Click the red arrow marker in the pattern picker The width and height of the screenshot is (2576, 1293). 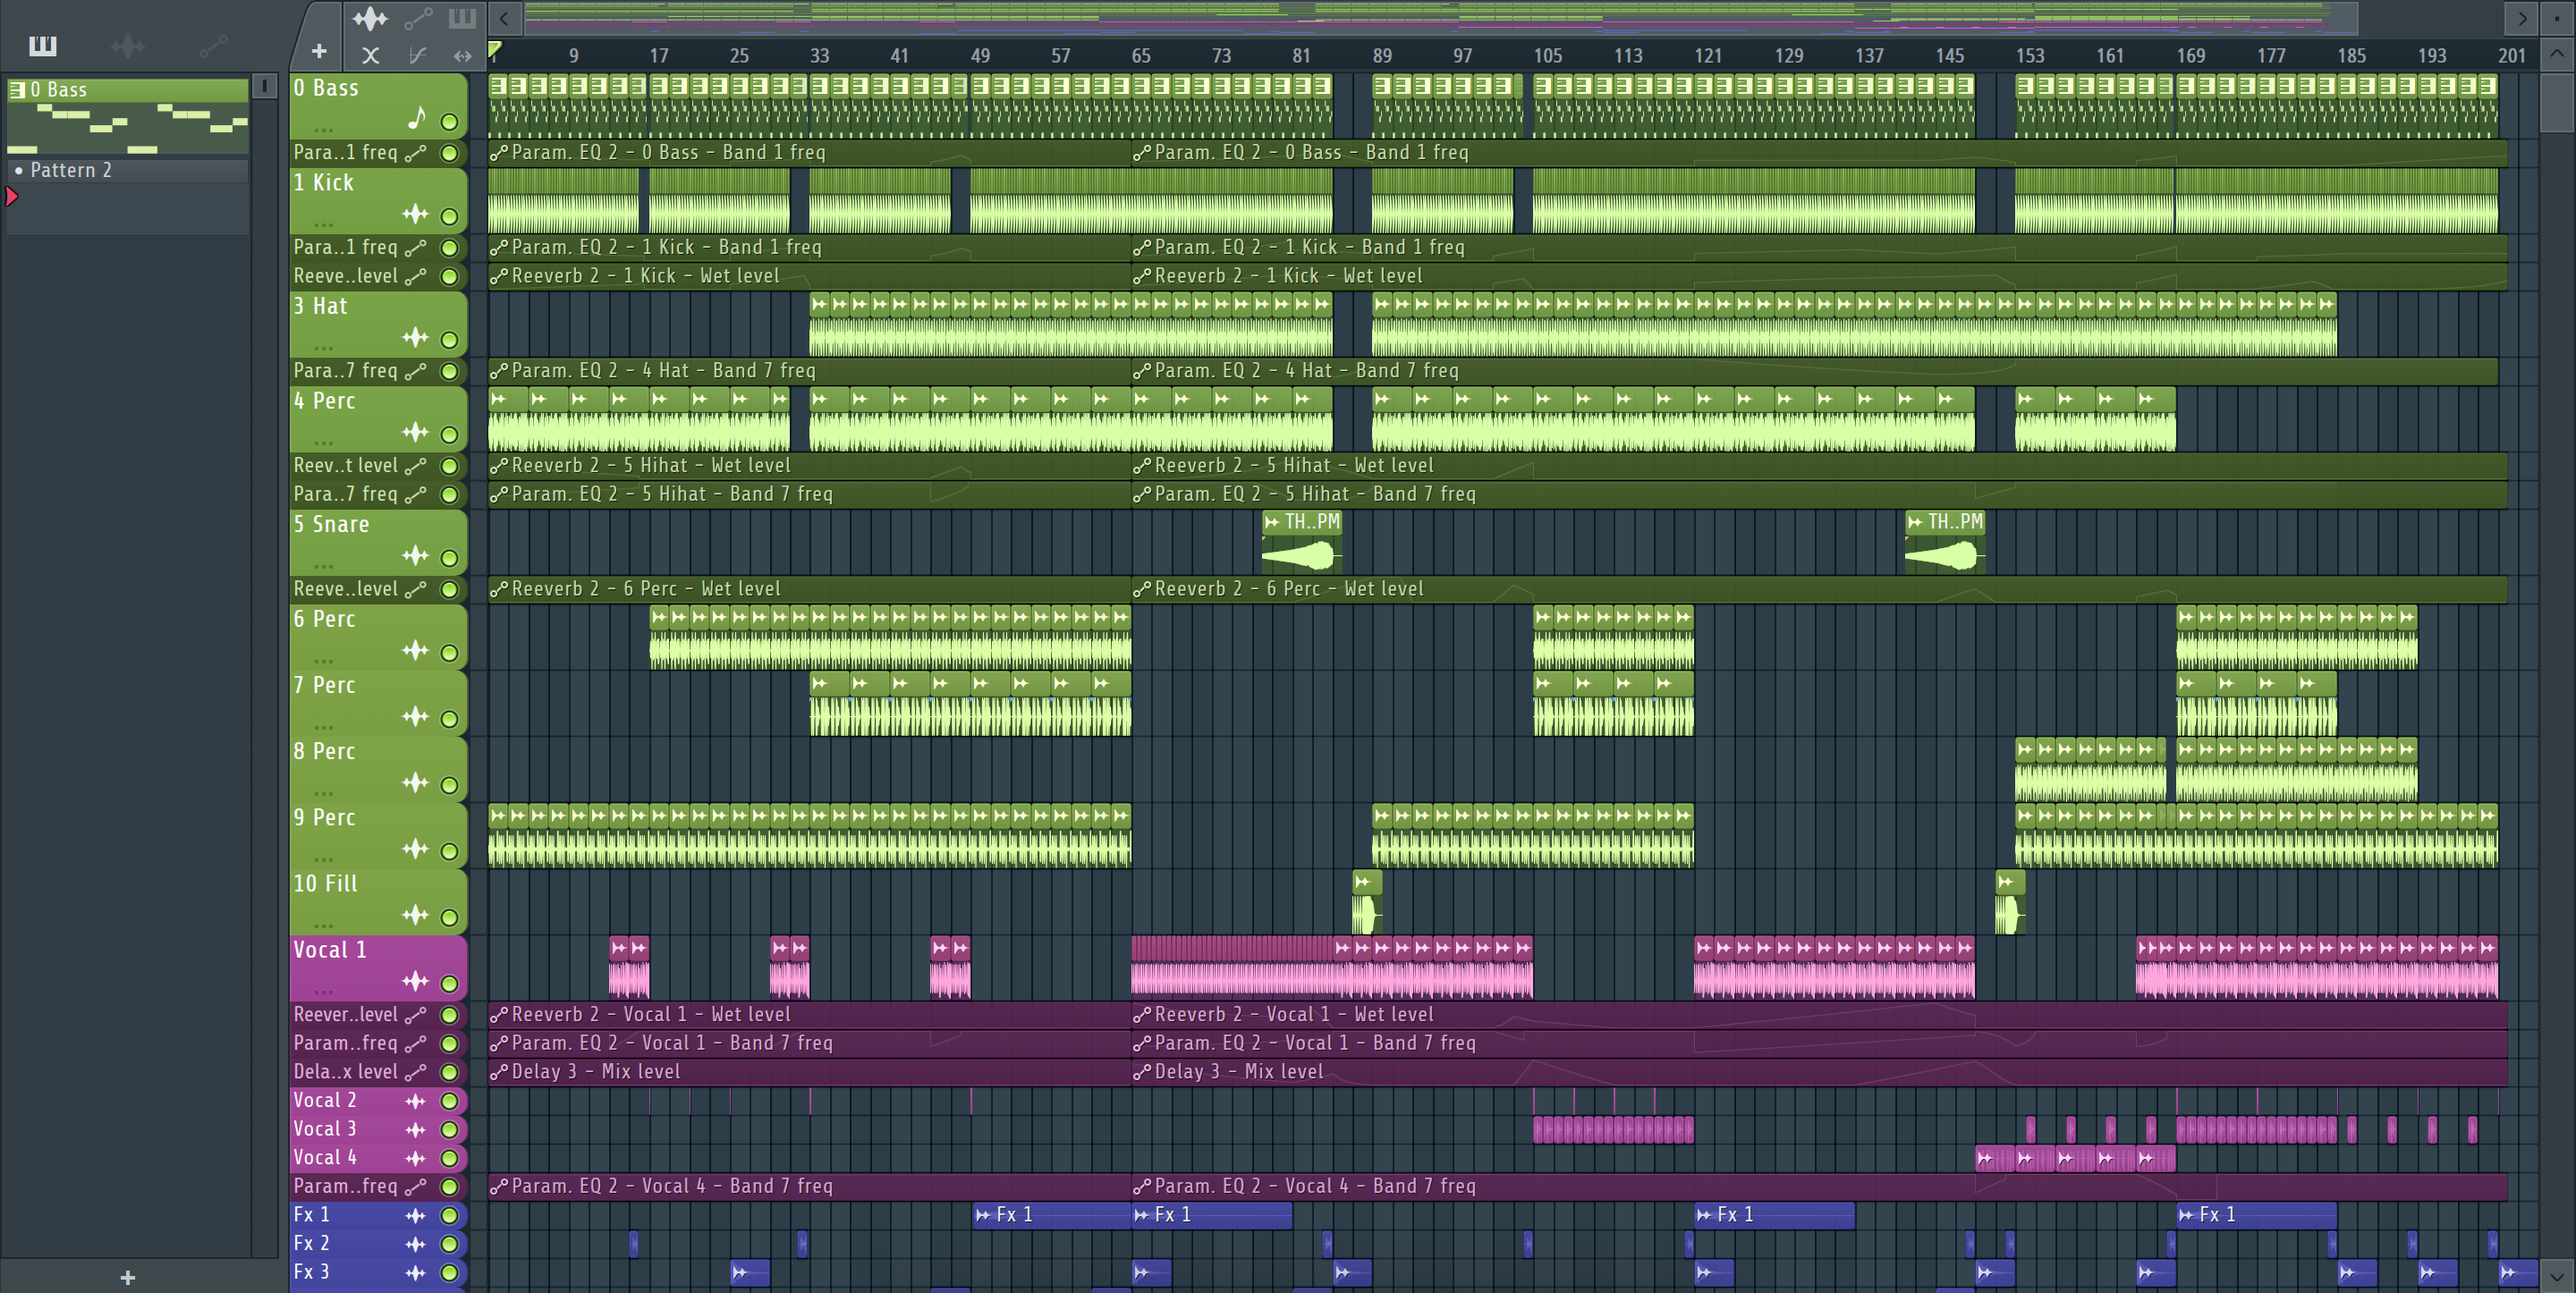pyautogui.click(x=12, y=197)
